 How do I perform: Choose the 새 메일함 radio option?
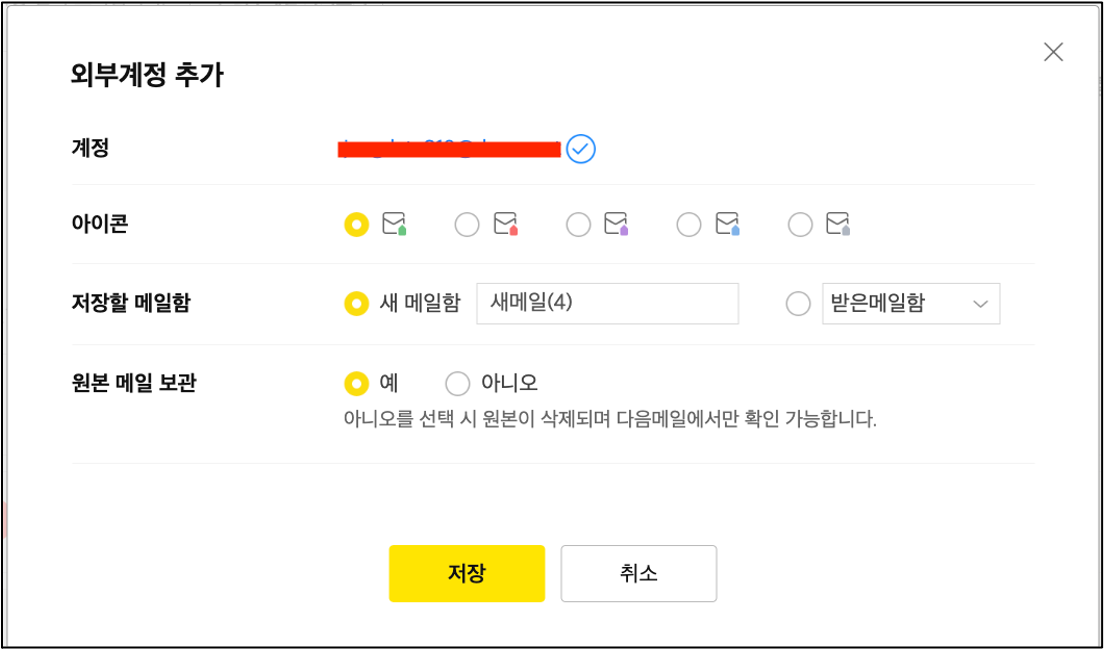pos(356,303)
